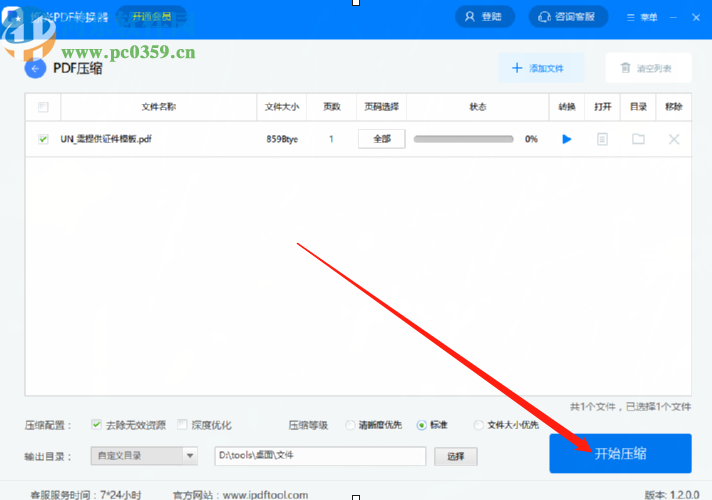Open output folder icon in file row
Image resolution: width=712 pixels, height=500 pixels.
pyautogui.click(x=638, y=139)
